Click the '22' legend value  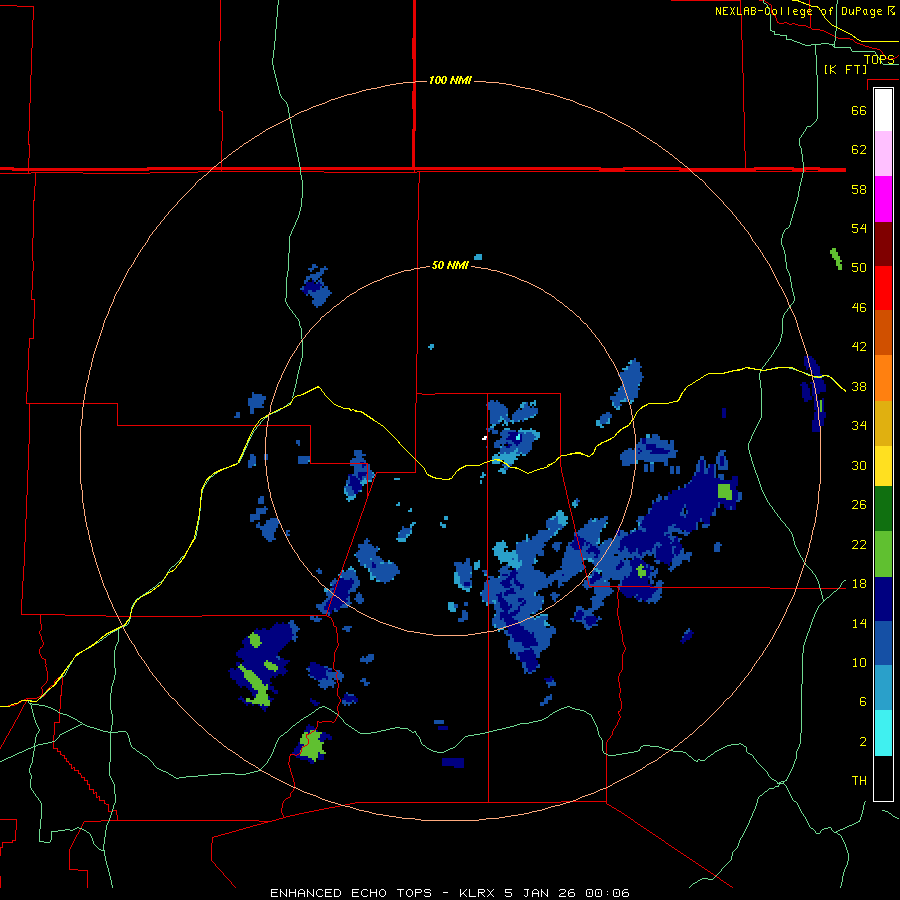[x=859, y=545]
